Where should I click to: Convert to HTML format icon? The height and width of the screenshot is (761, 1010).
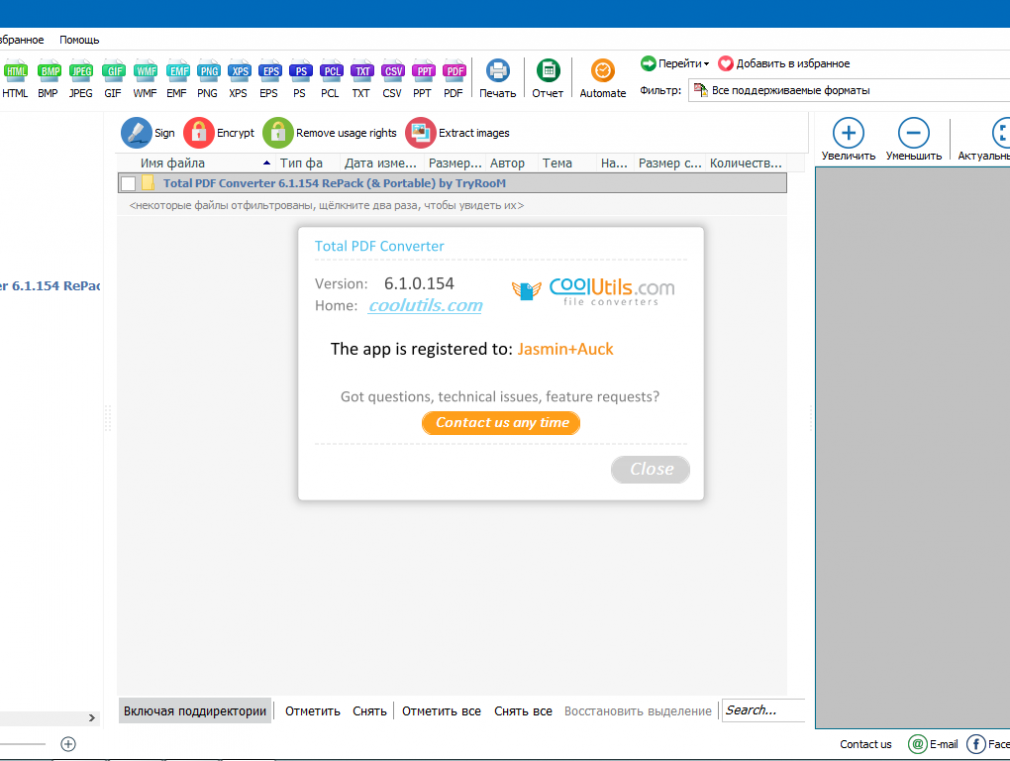click(15, 79)
